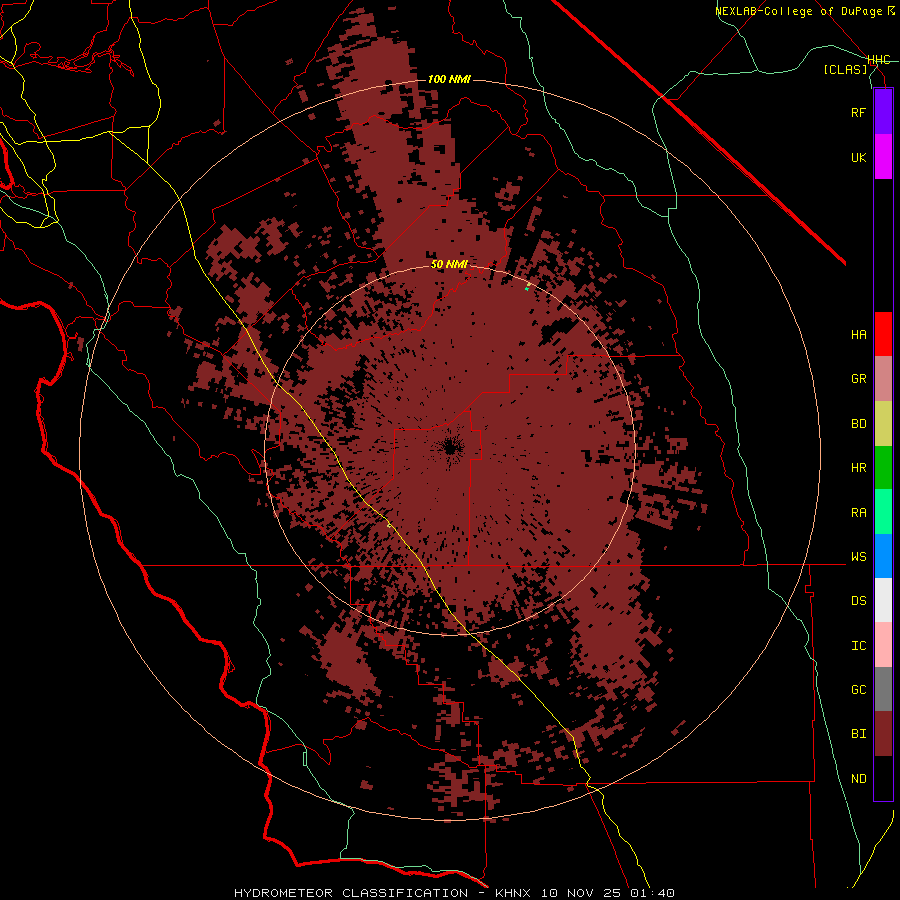The width and height of the screenshot is (900, 900).
Task: Click the radar site center spoke pattern
Action: coord(450,447)
